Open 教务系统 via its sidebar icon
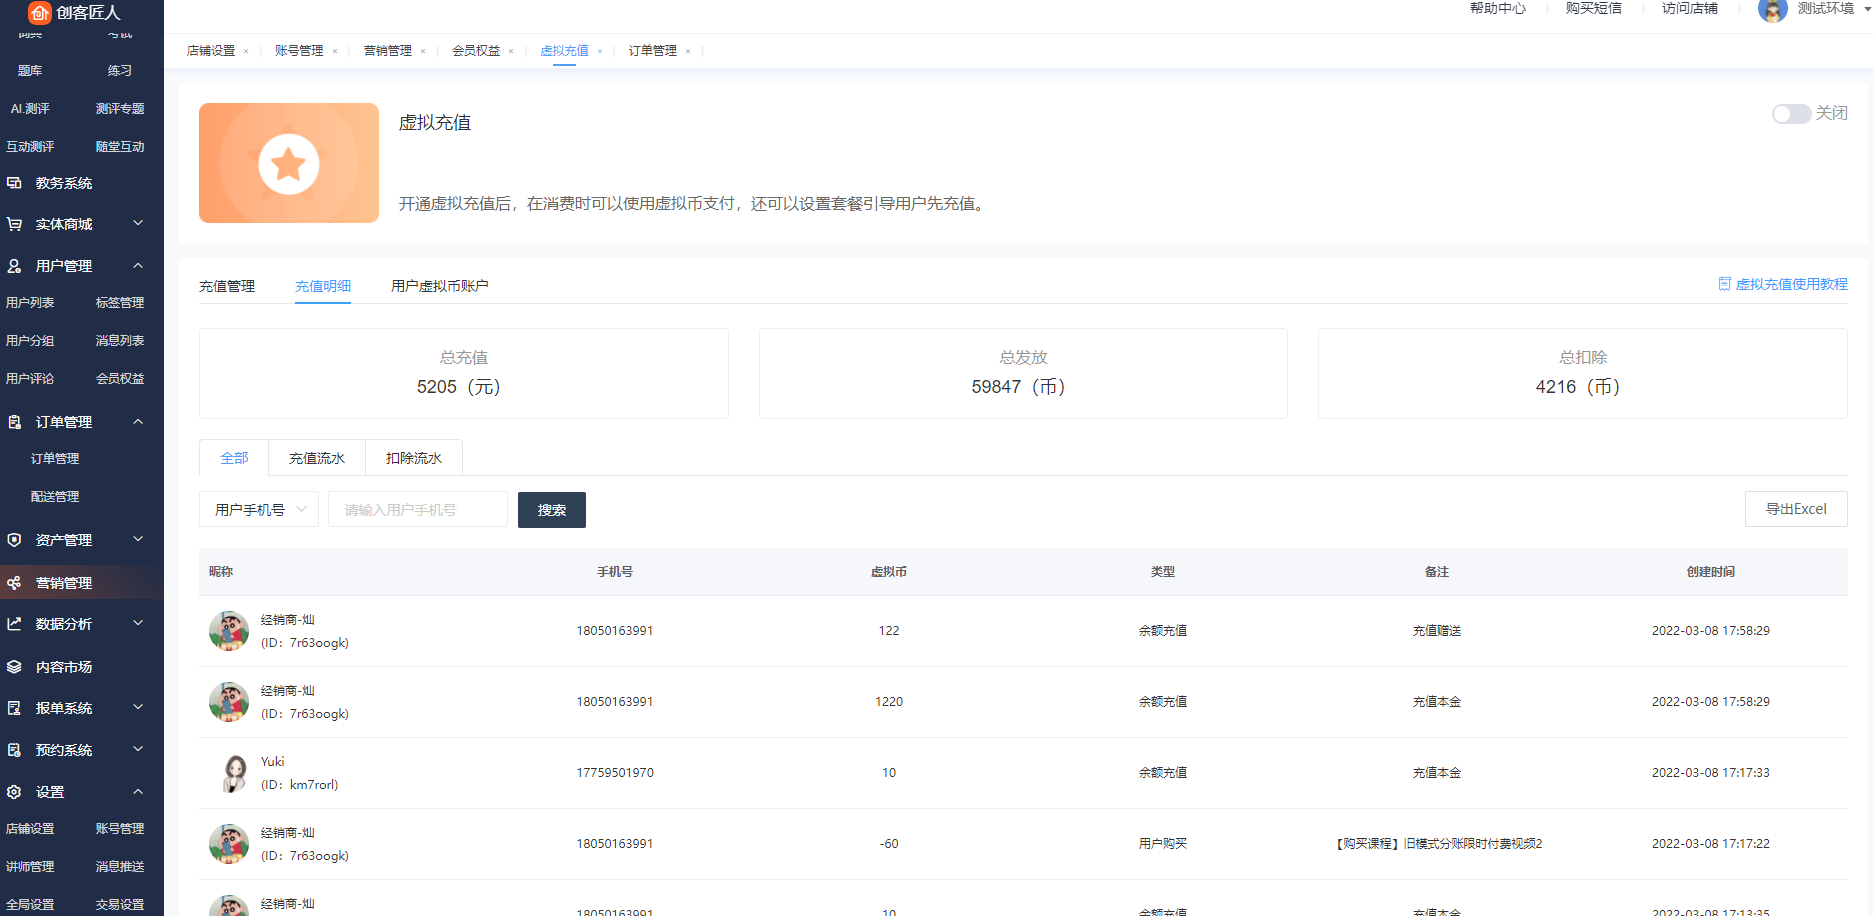1873x916 pixels. (14, 183)
